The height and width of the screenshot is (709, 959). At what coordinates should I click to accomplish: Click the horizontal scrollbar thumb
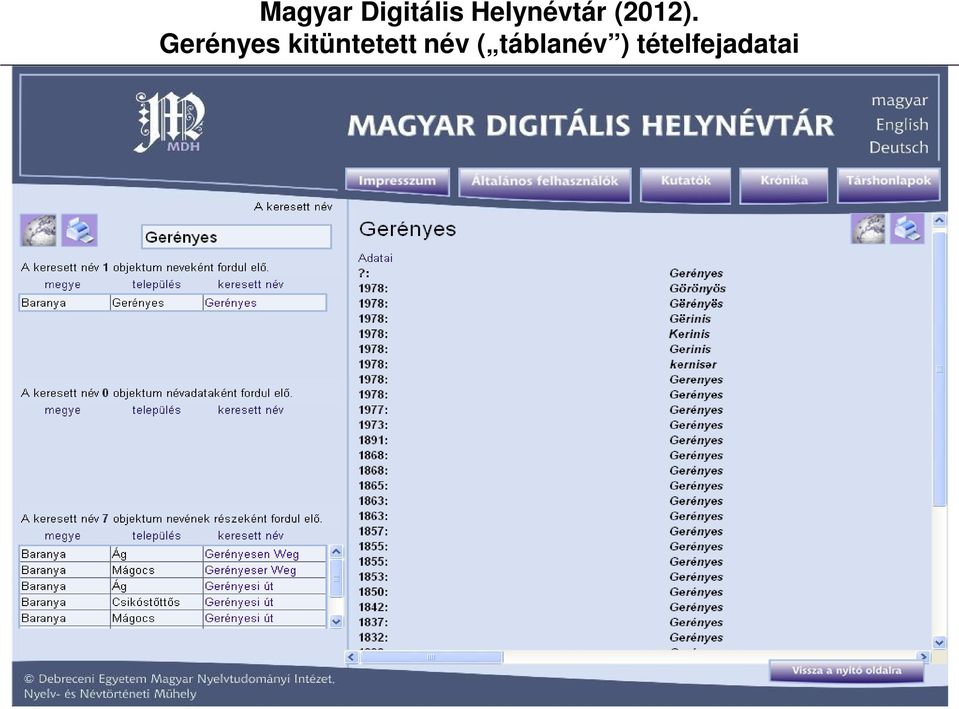(x=431, y=657)
